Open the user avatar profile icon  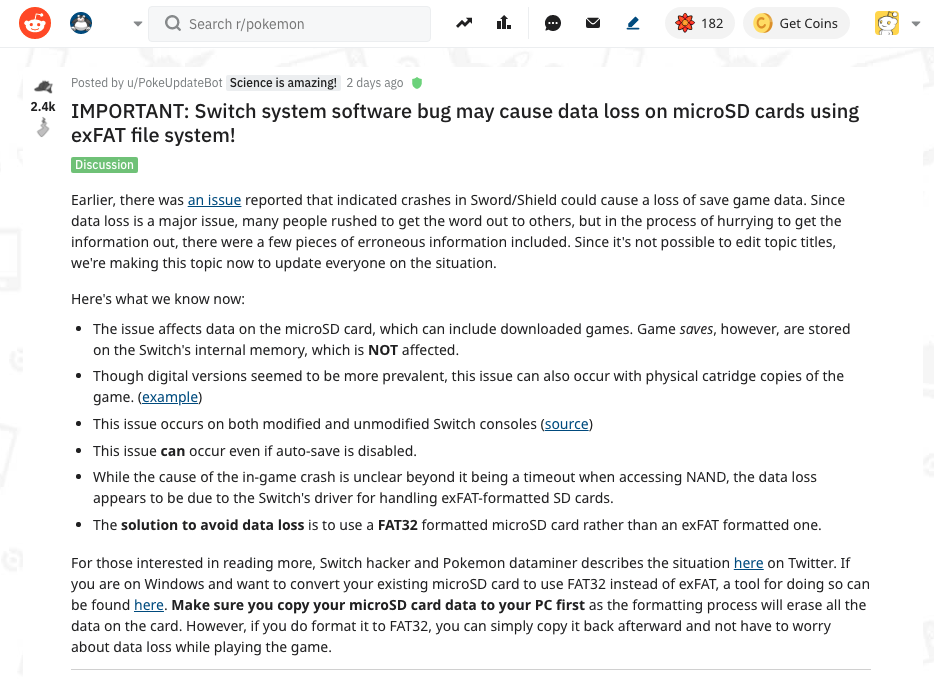[887, 23]
